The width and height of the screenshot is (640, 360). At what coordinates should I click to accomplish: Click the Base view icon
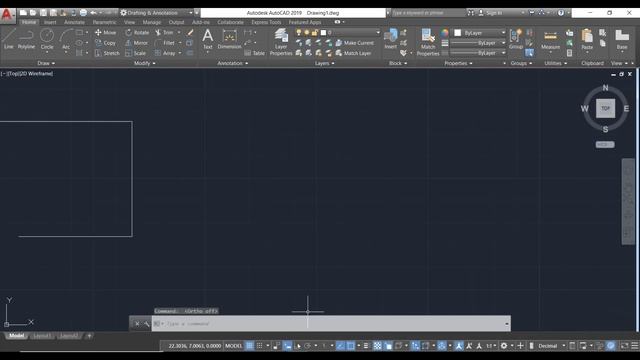pyautogui.click(x=622, y=39)
